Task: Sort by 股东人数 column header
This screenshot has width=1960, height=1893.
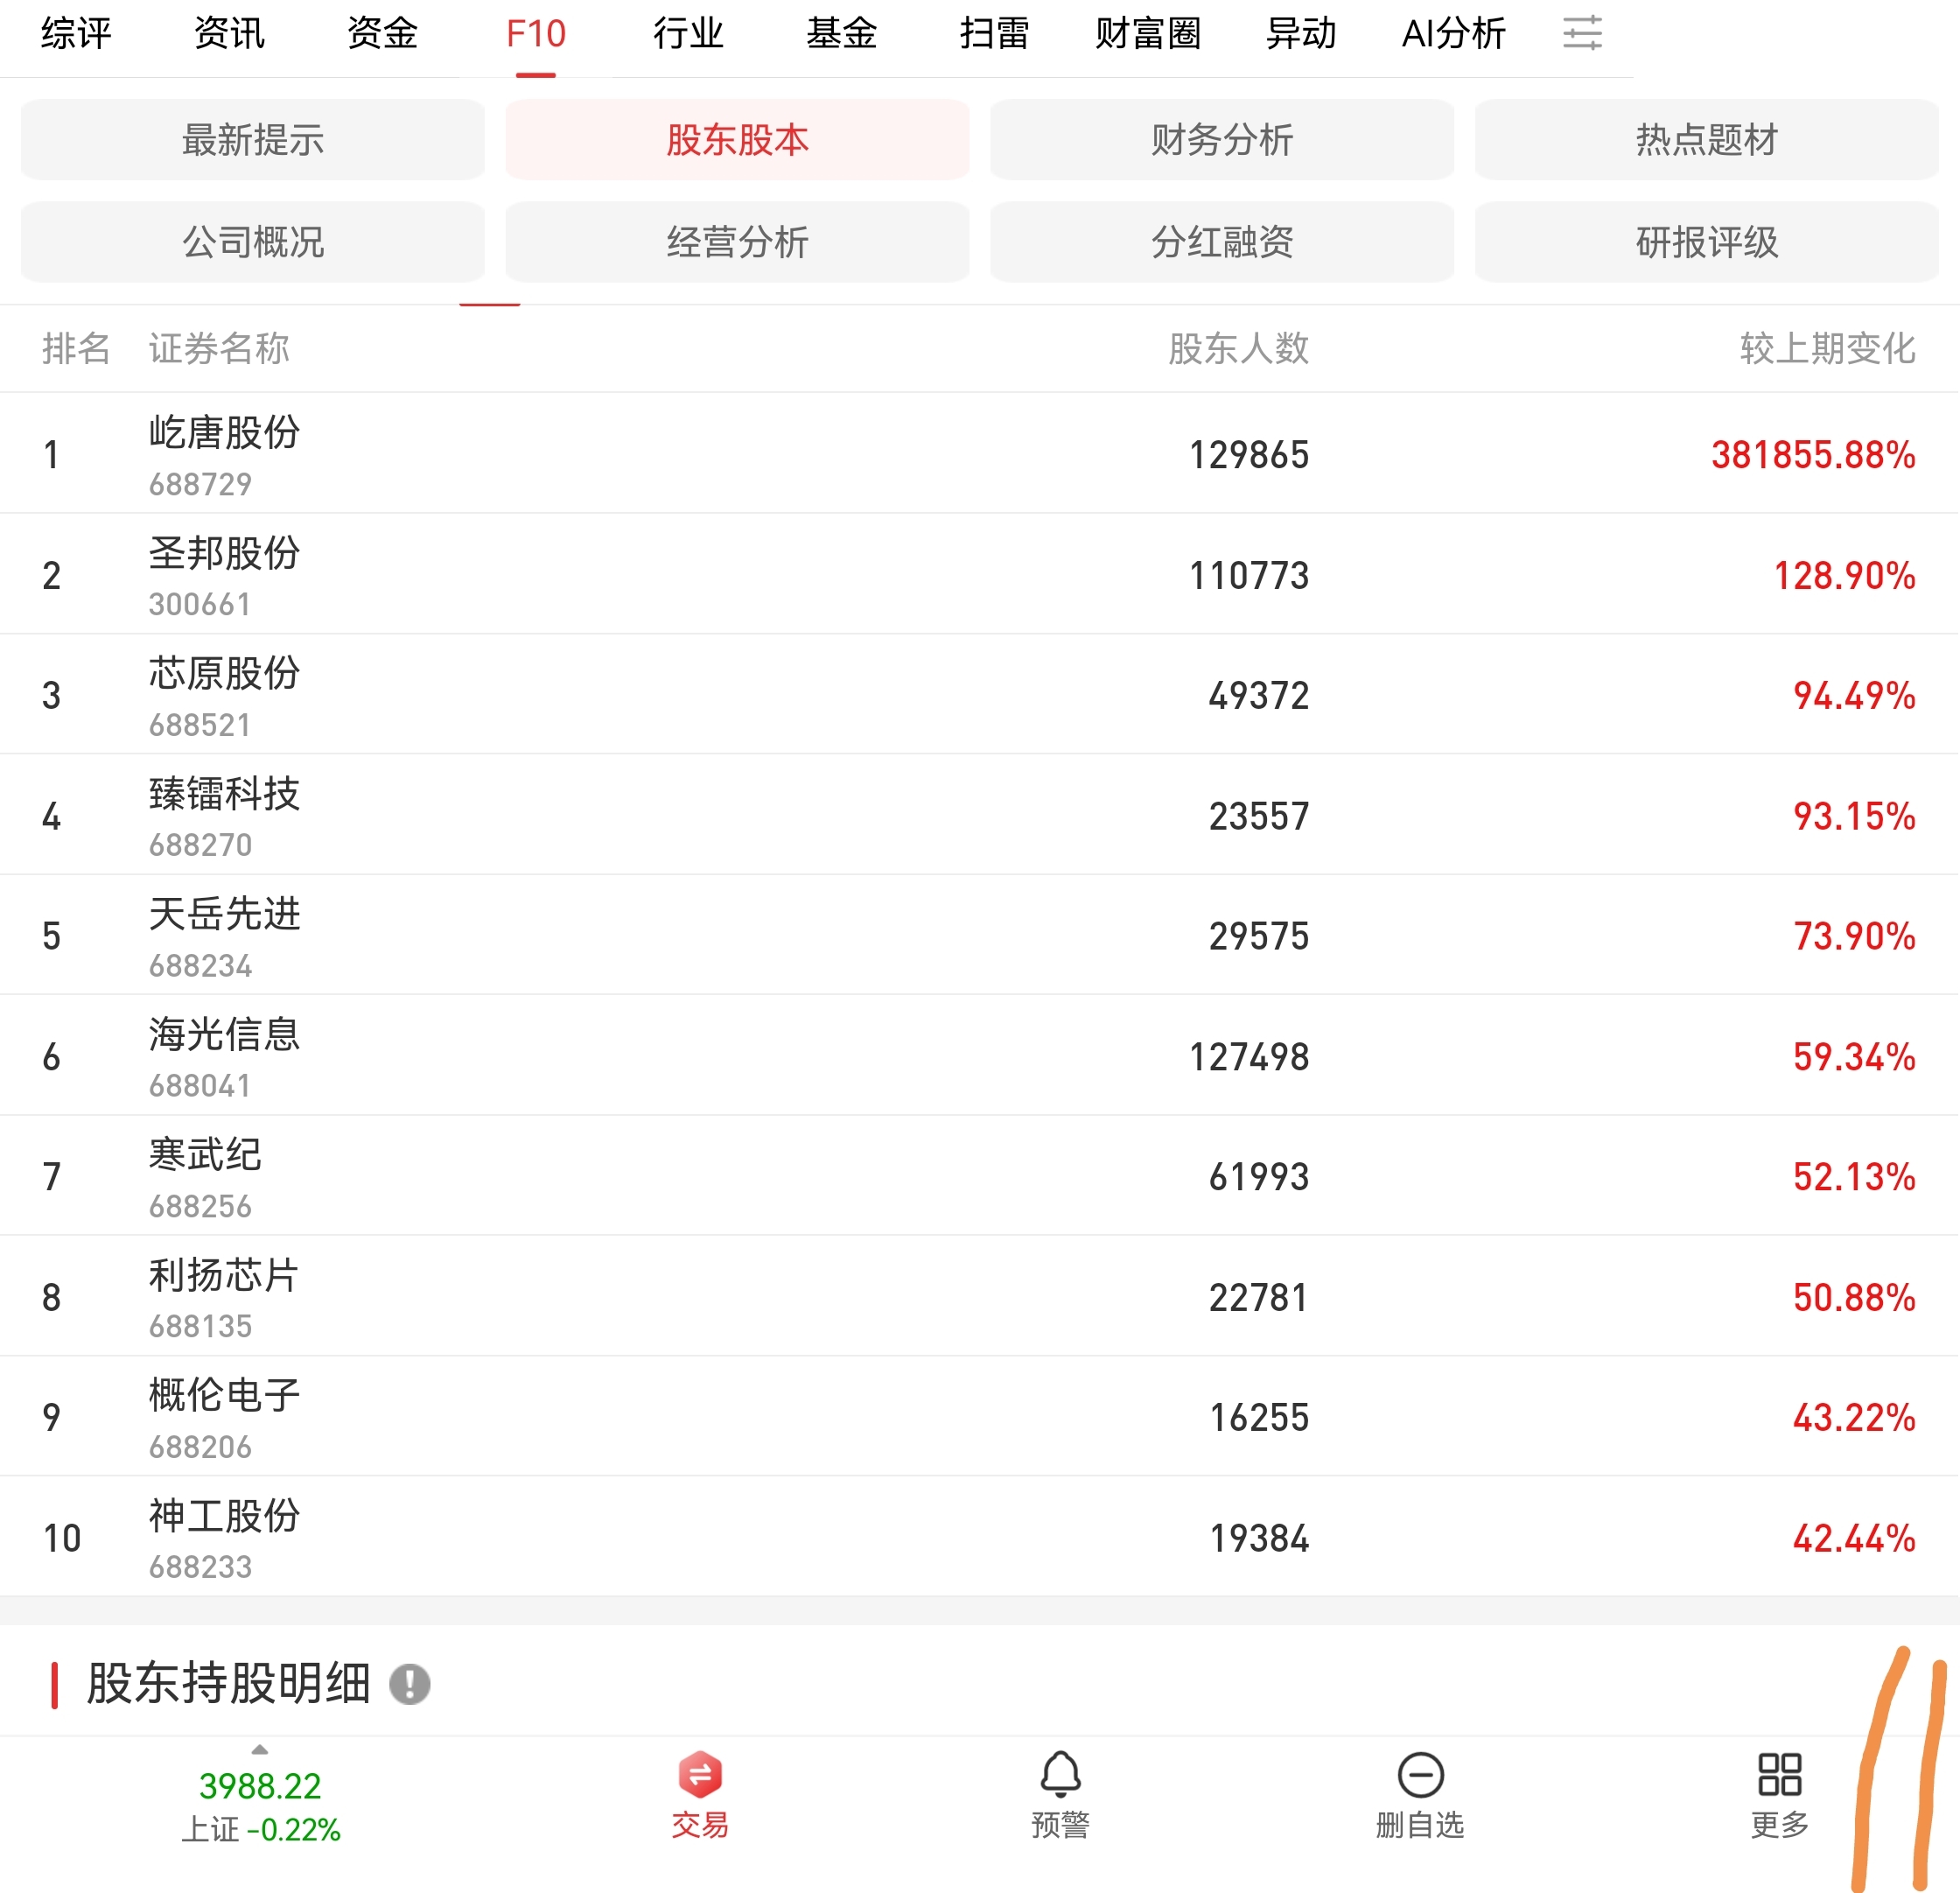Action: tap(1238, 349)
